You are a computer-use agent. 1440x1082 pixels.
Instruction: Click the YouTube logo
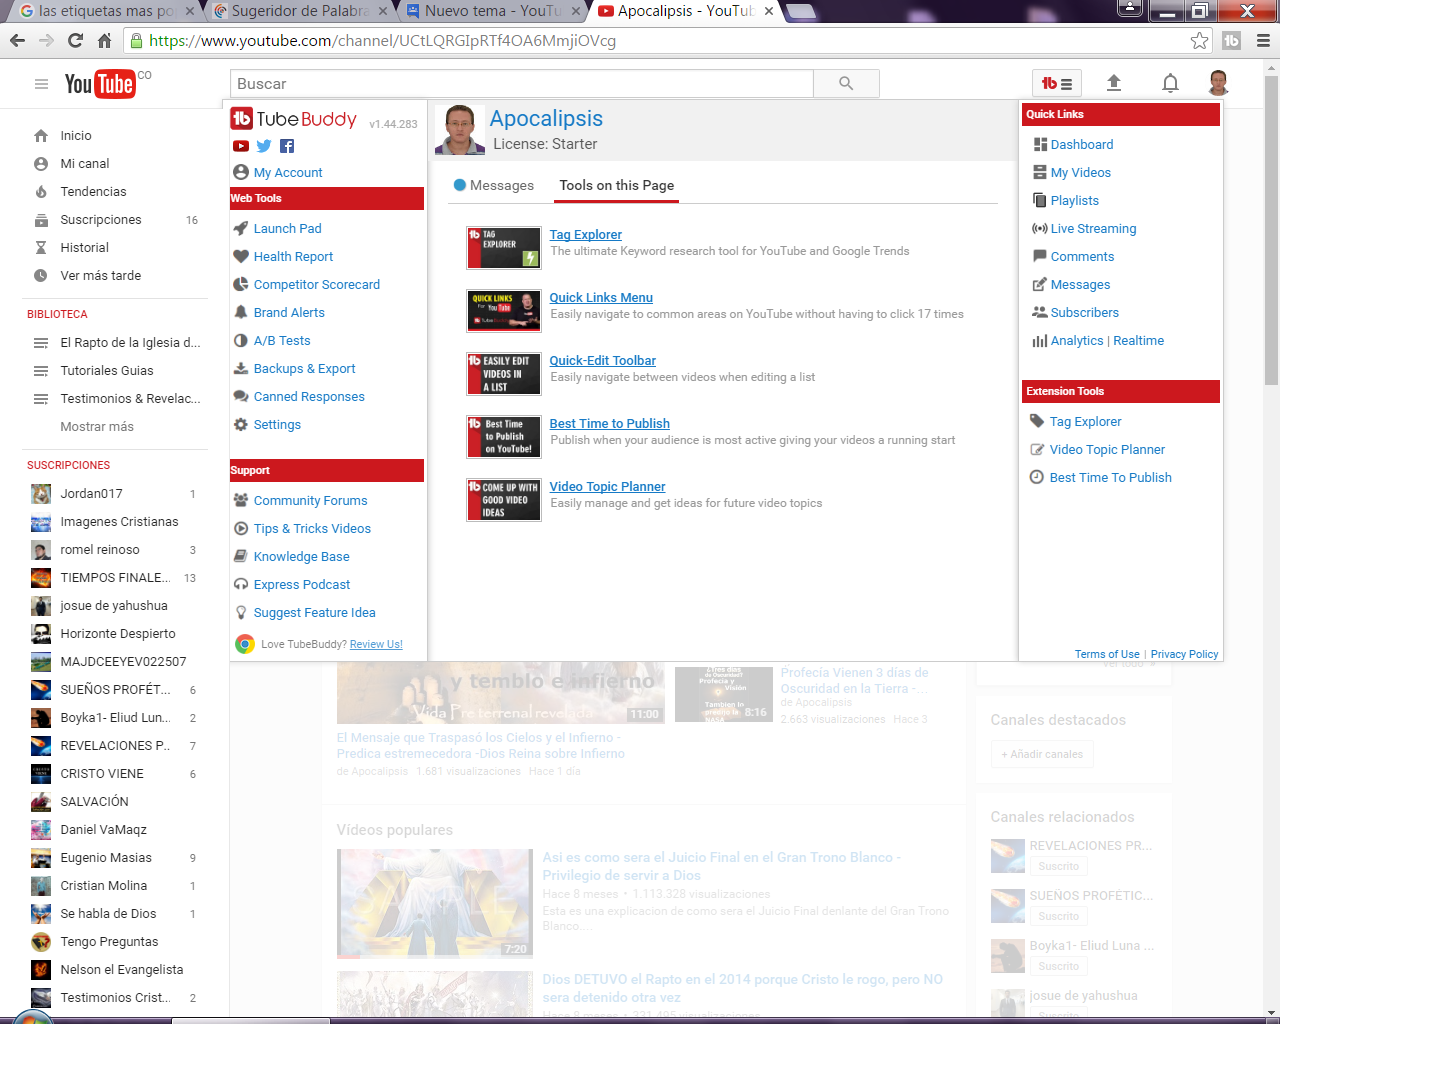[x=100, y=84]
